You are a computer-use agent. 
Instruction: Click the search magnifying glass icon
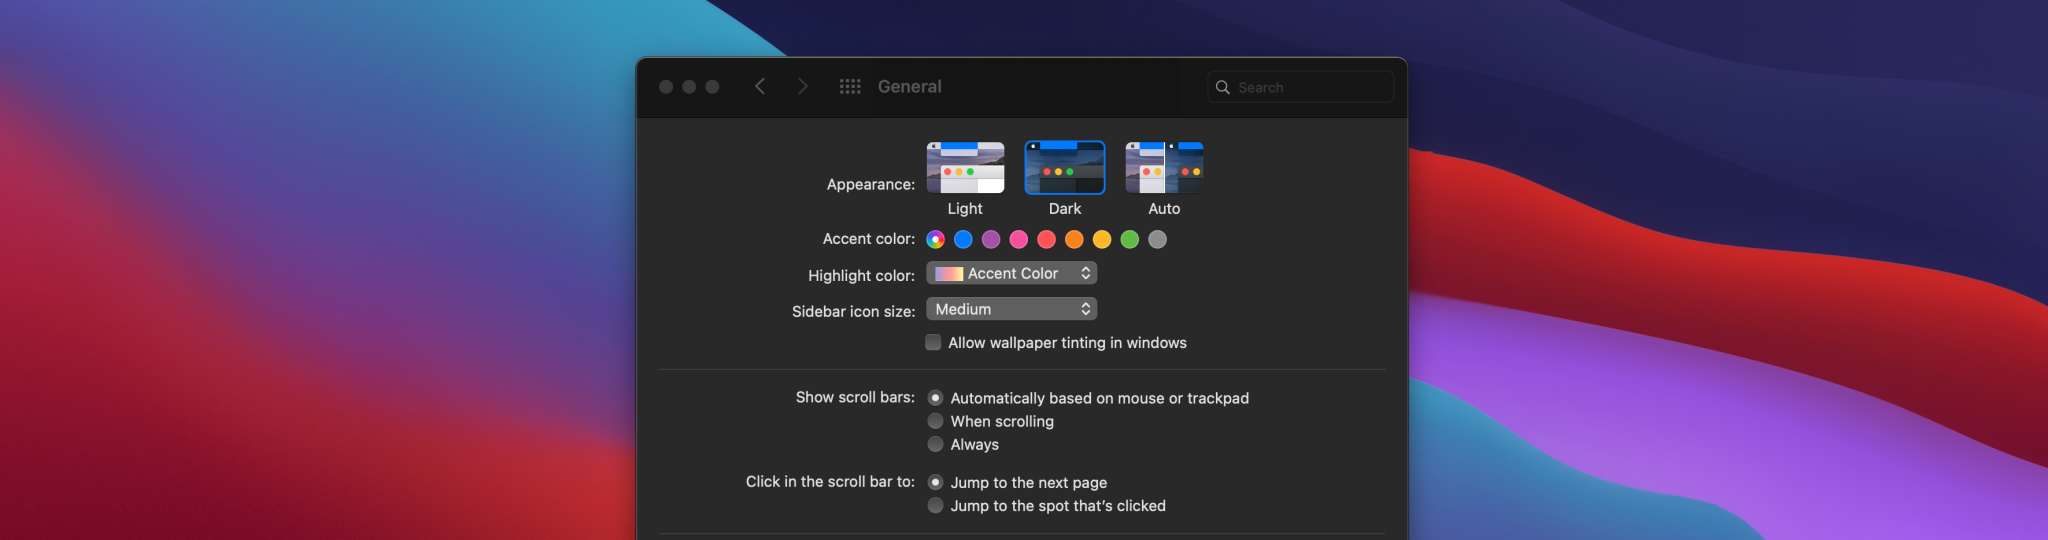(x=1222, y=88)
